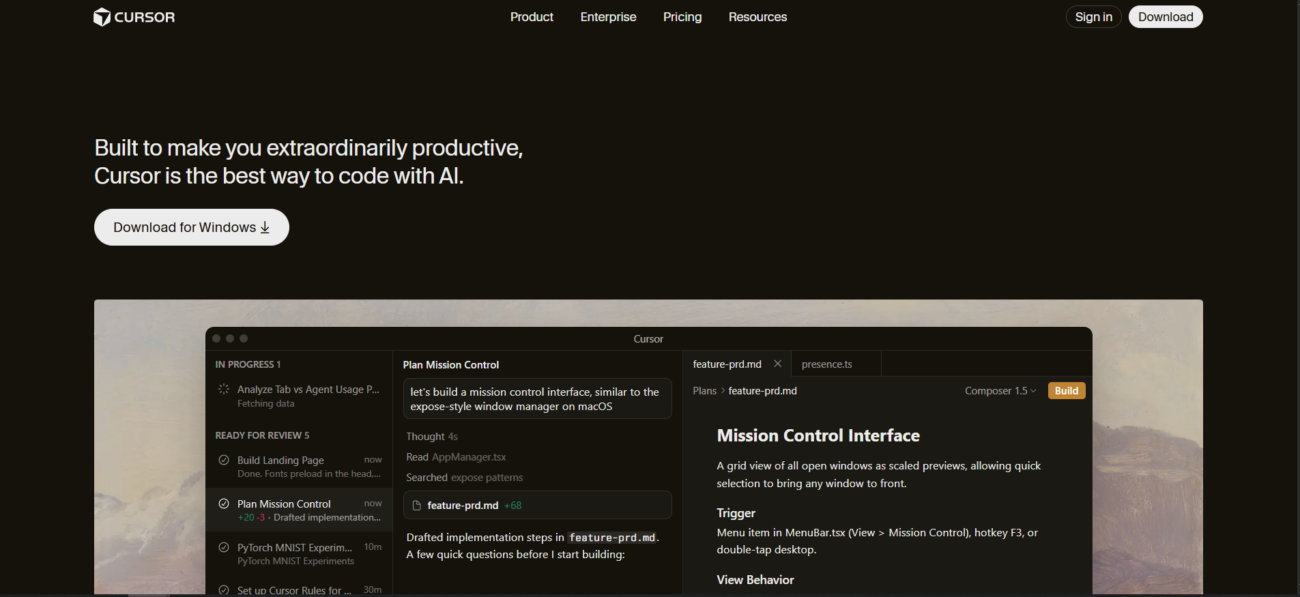
Task: Click the checkmark icon for Build Landing Page
Action: [x=224, y=460]
